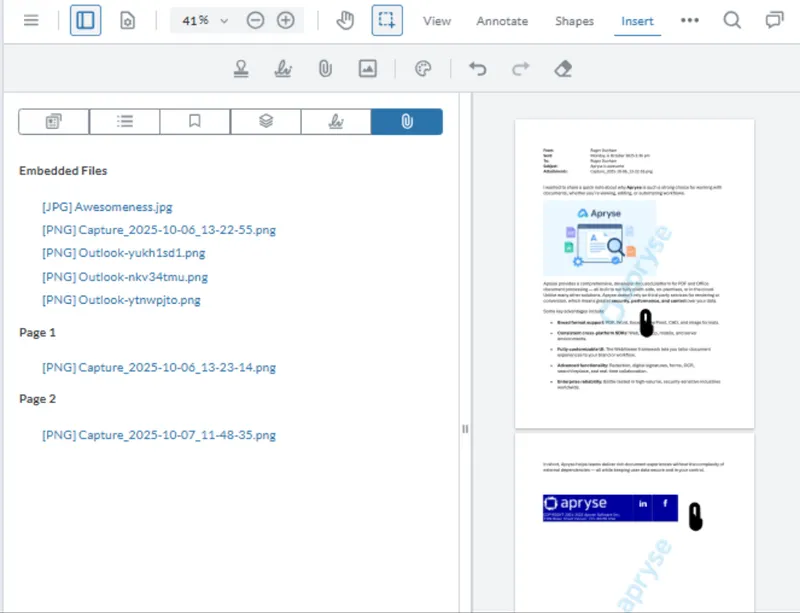Open Capture_2025-10-06_13-23-14.png under Page 1
800x613 pixels.
pyautogui.click(x=159, y=367)
